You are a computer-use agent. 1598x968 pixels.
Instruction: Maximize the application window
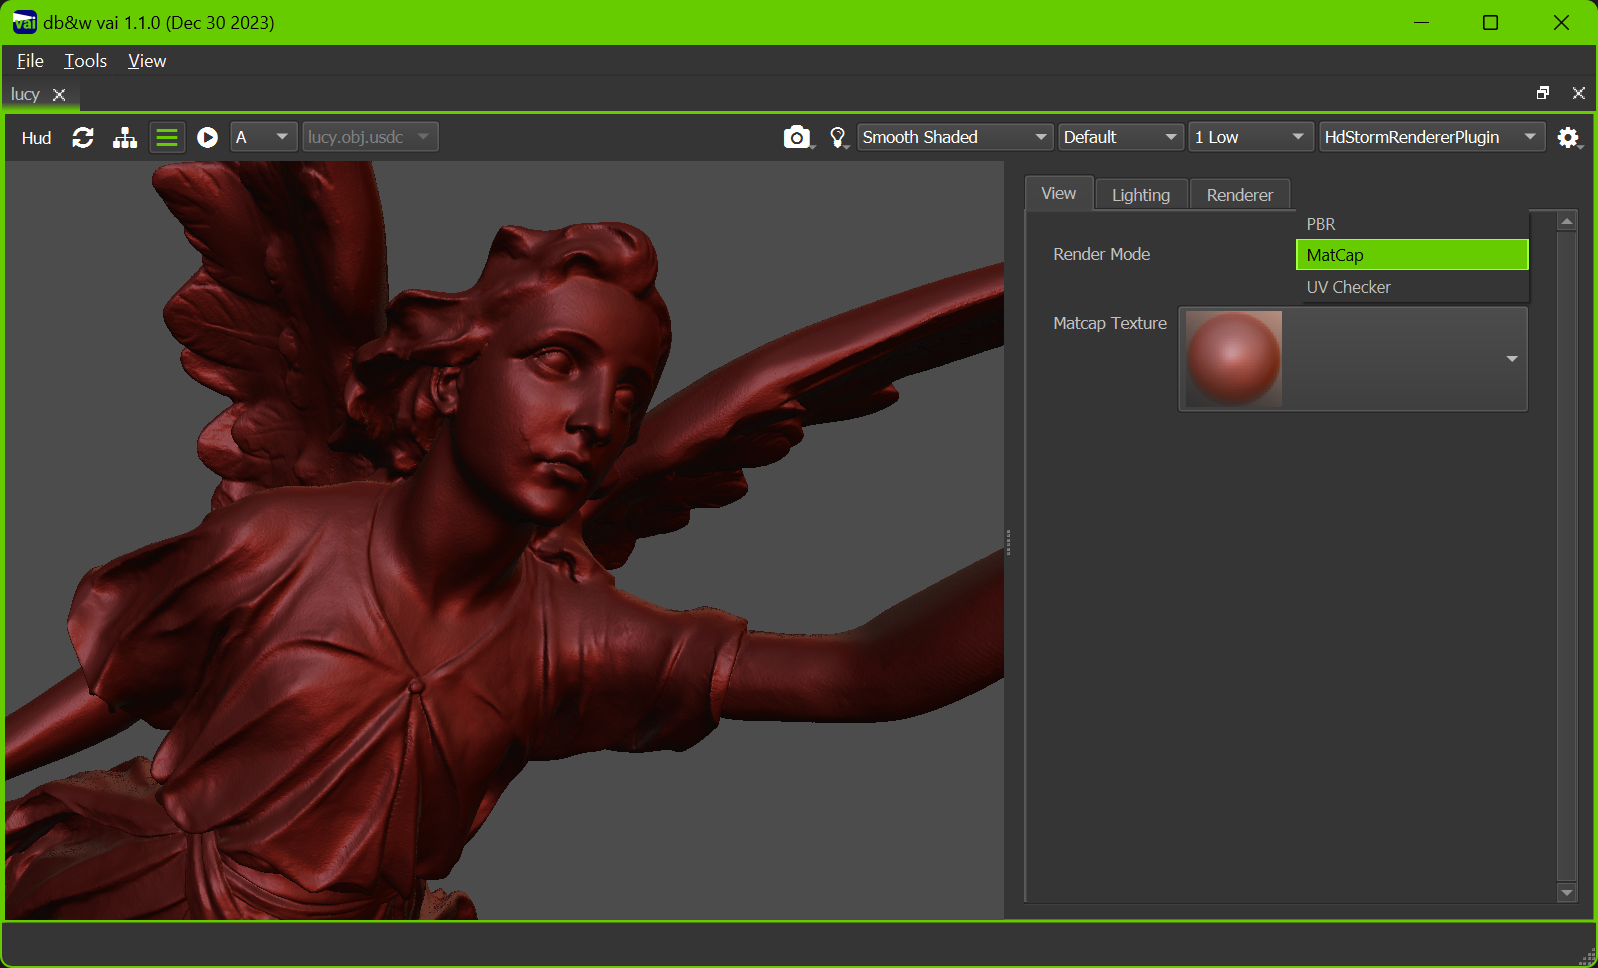(x=1490, y=22)
